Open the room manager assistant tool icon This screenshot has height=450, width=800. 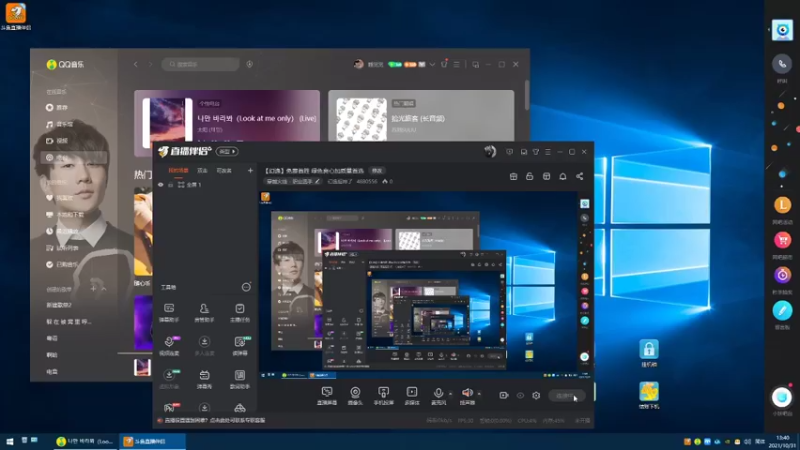tap(204, 309)
